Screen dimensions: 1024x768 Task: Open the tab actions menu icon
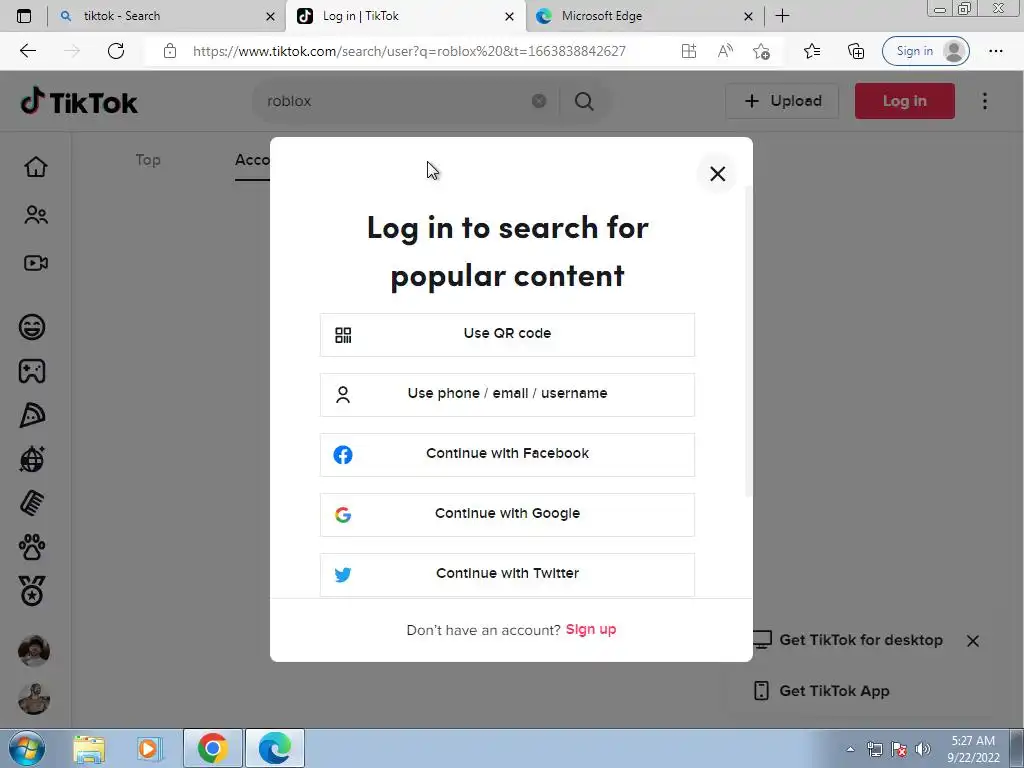[x=24, y=16]
